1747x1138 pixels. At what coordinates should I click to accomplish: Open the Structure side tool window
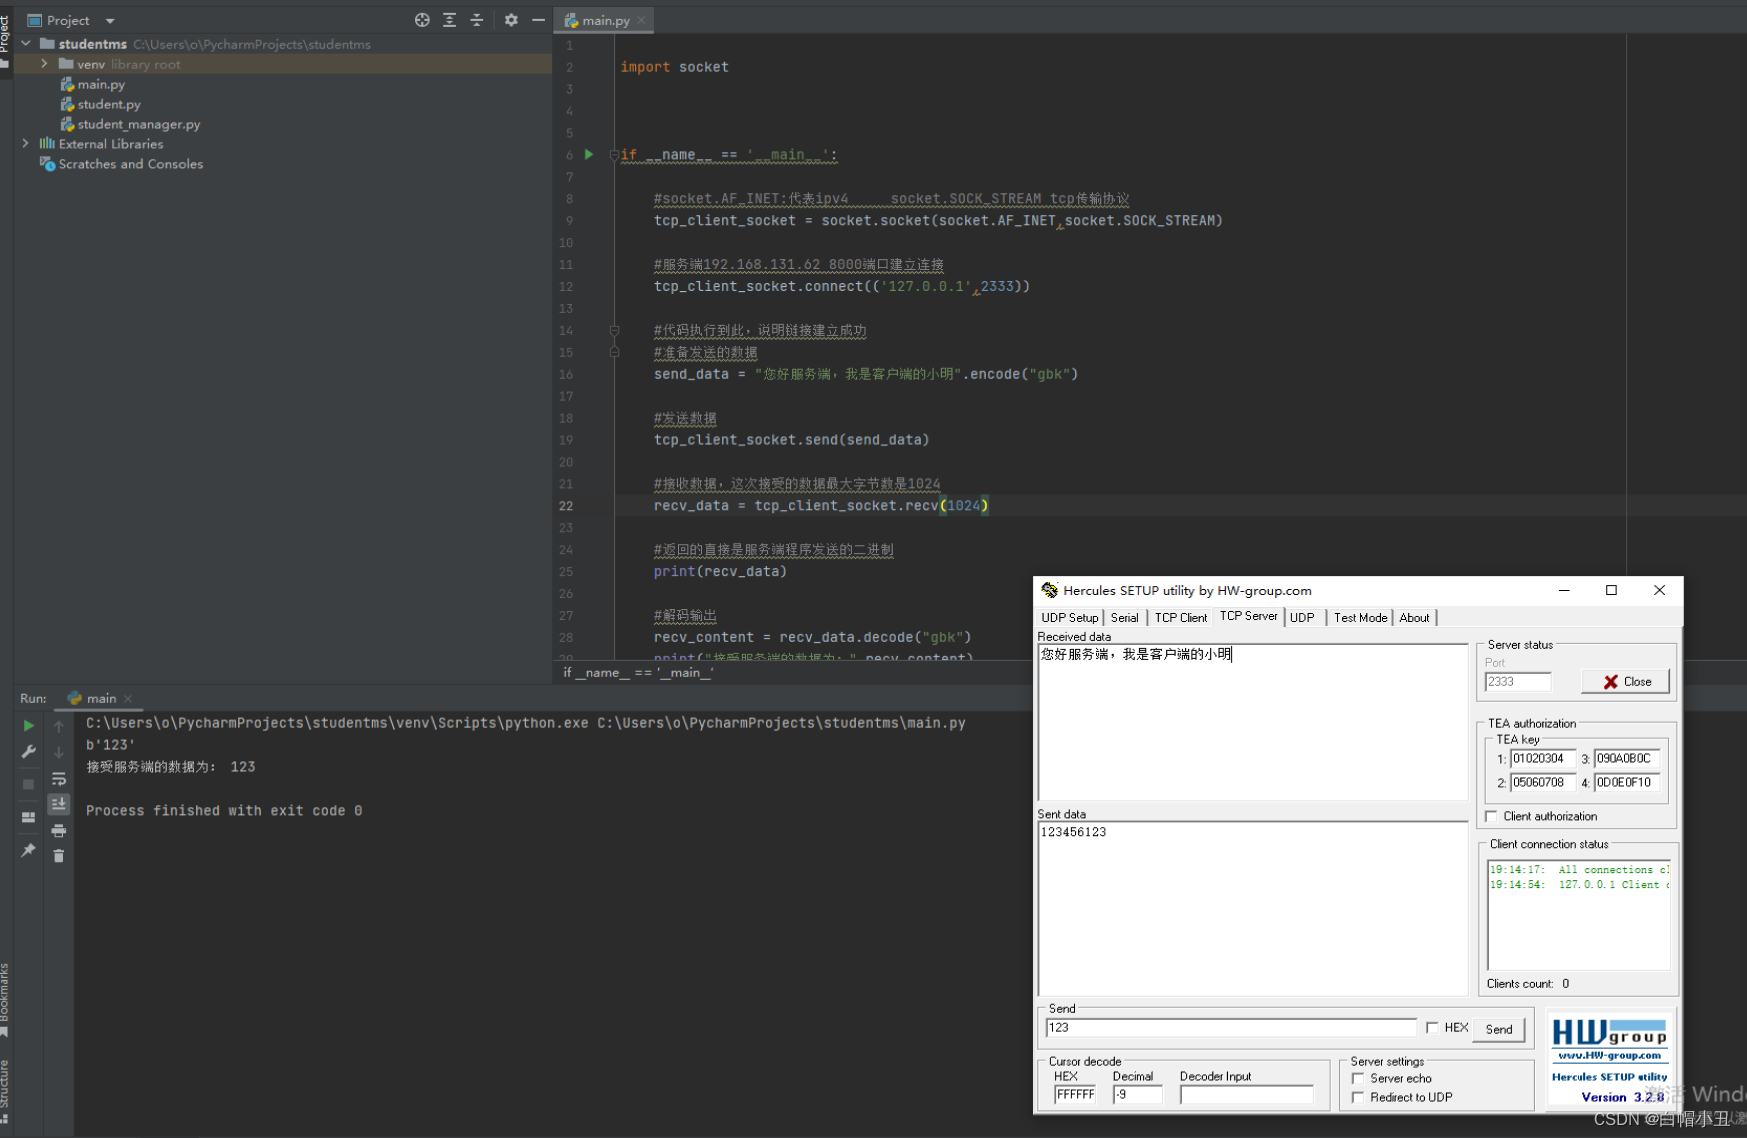(x=5, y=1091)
